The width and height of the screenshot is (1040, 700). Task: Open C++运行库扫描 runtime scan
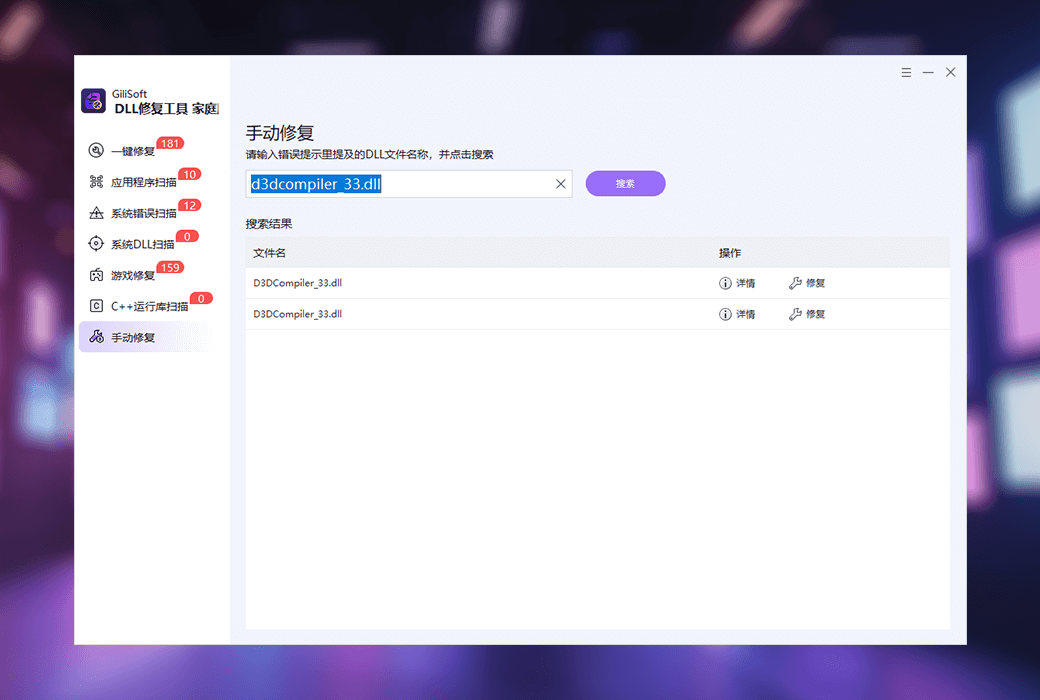point(149,307)
